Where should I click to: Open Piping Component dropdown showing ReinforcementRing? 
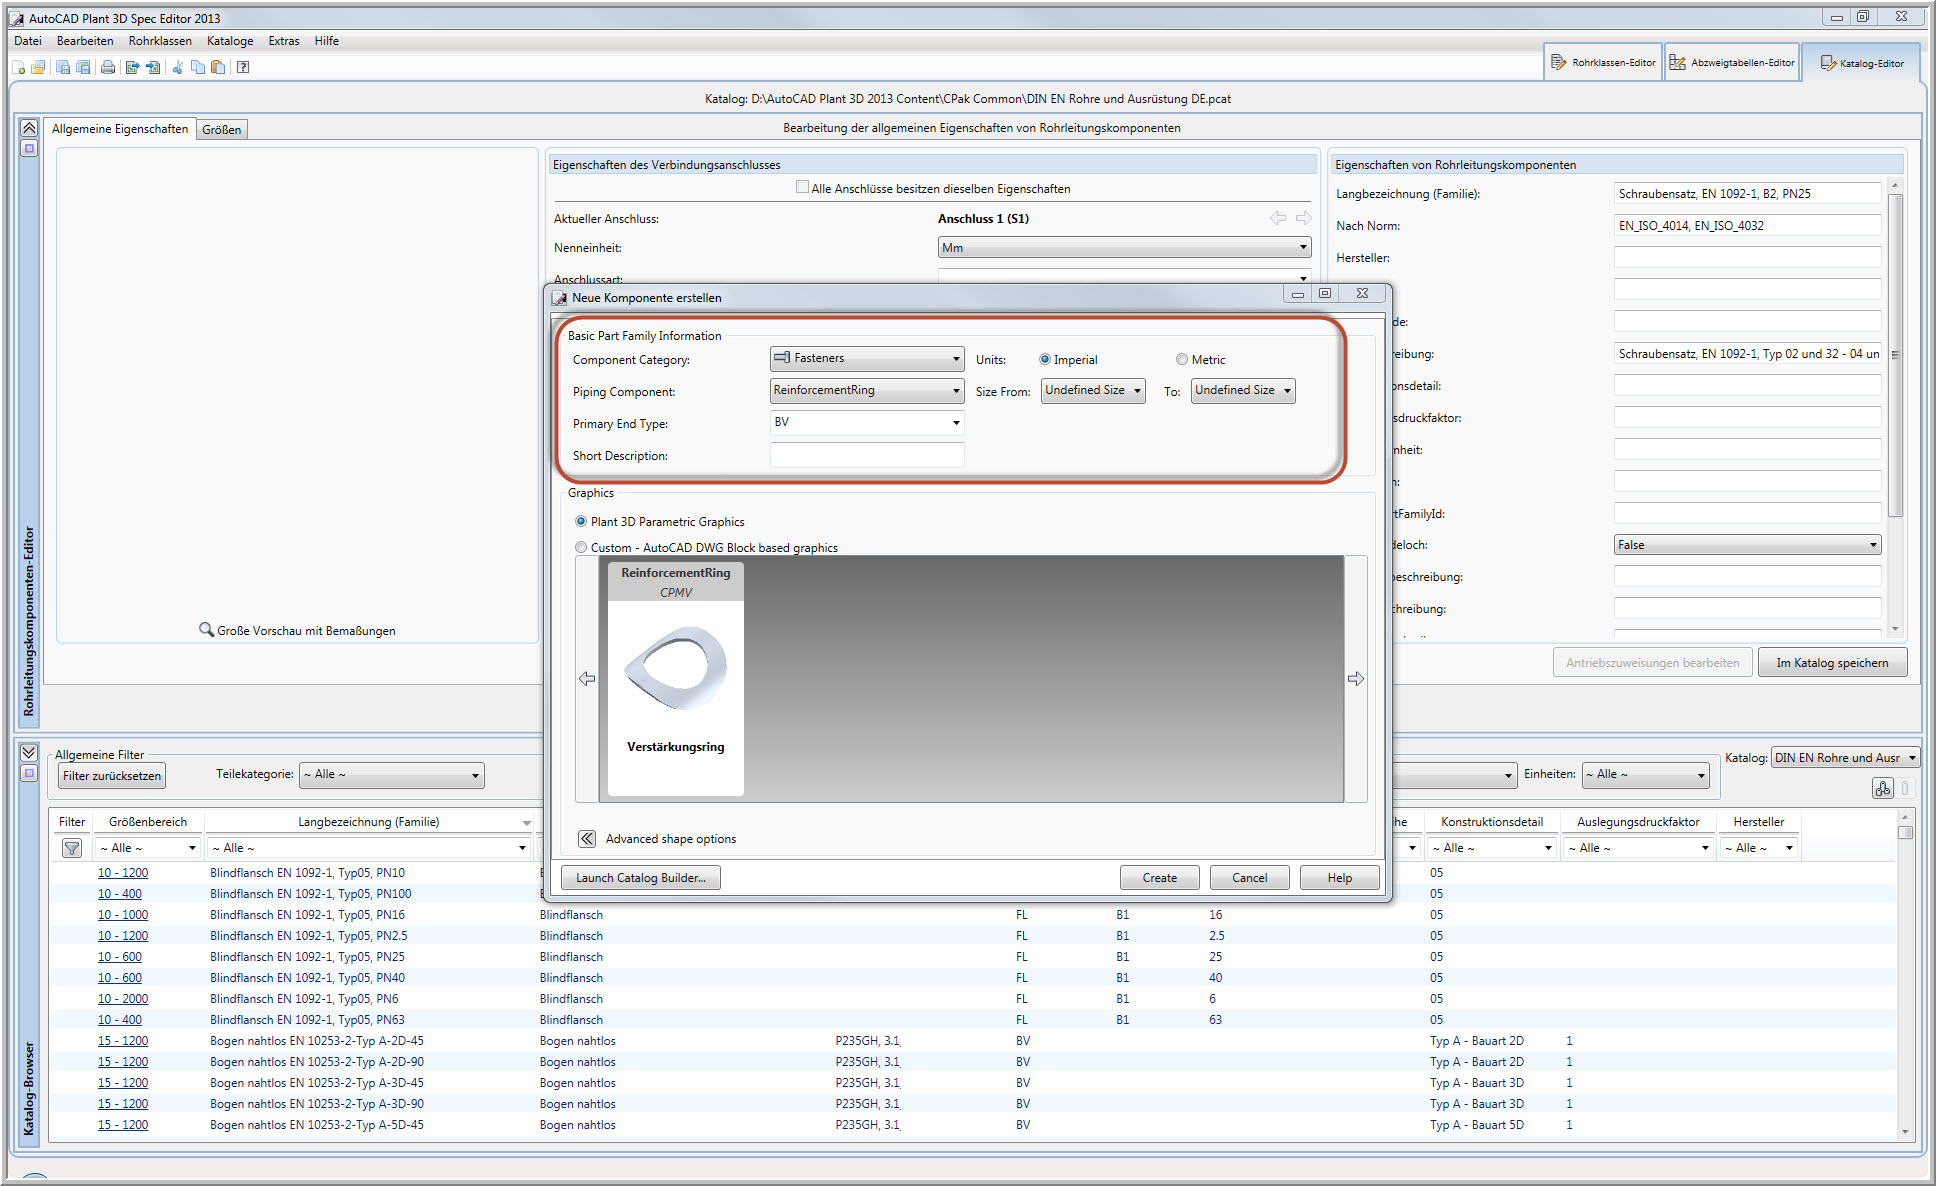tap(867, 390)
